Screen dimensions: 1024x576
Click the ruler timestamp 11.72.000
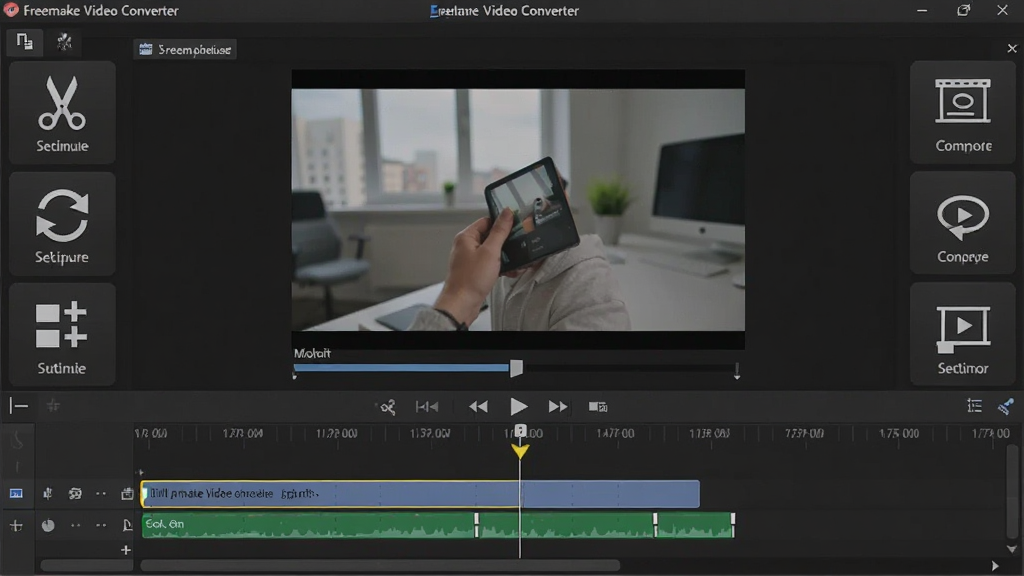(x=336, y=433)
